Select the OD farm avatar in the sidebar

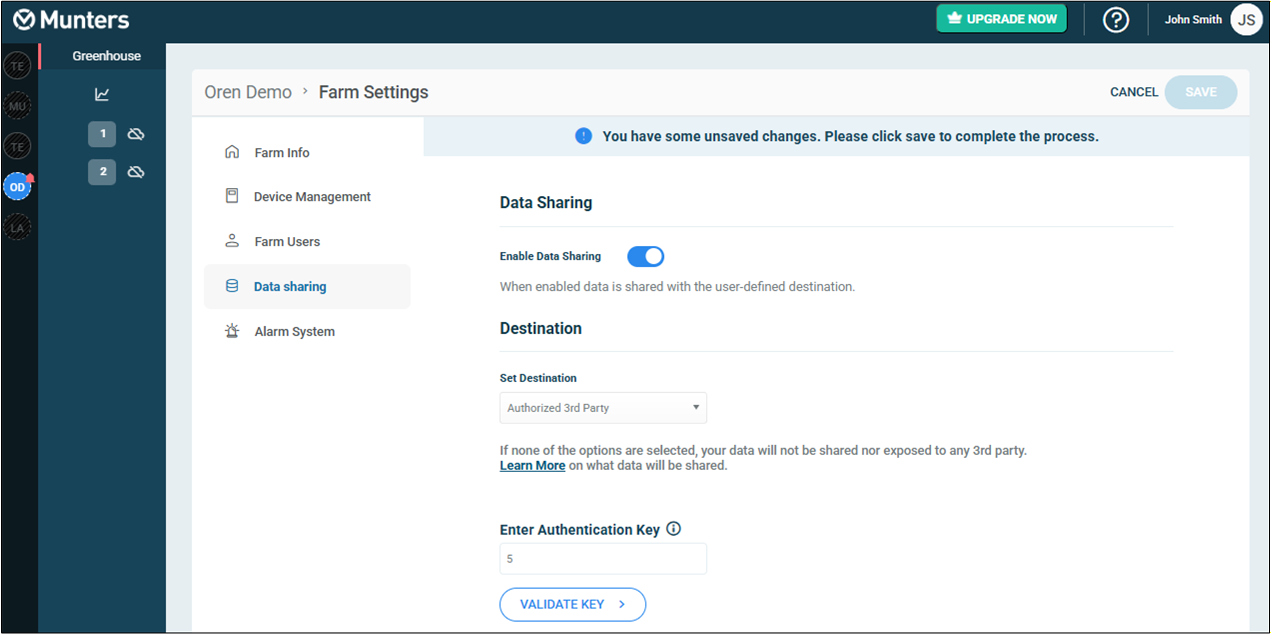[16, 186]
